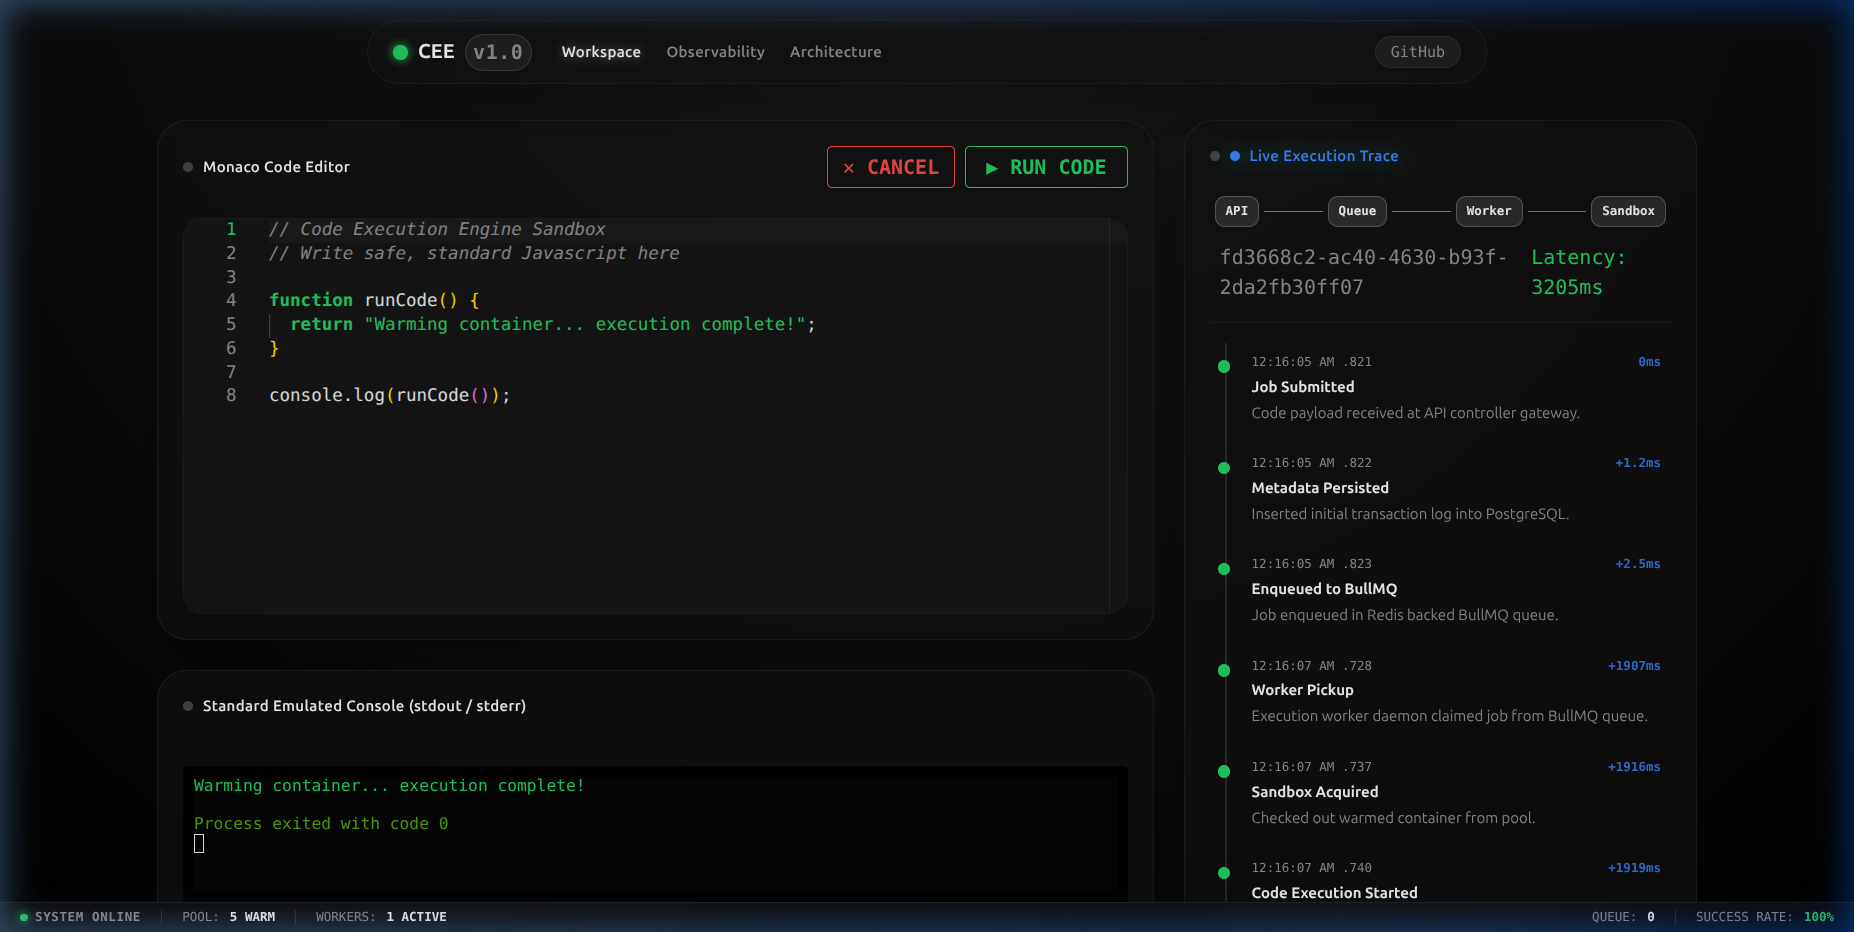This screenshot has width=1854, height=932.
Task: Click the RUN CODE button
Action: coord(1046,167)
